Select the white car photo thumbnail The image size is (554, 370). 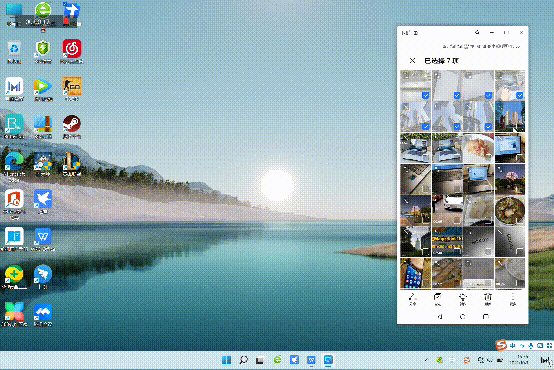pos(447,211)
